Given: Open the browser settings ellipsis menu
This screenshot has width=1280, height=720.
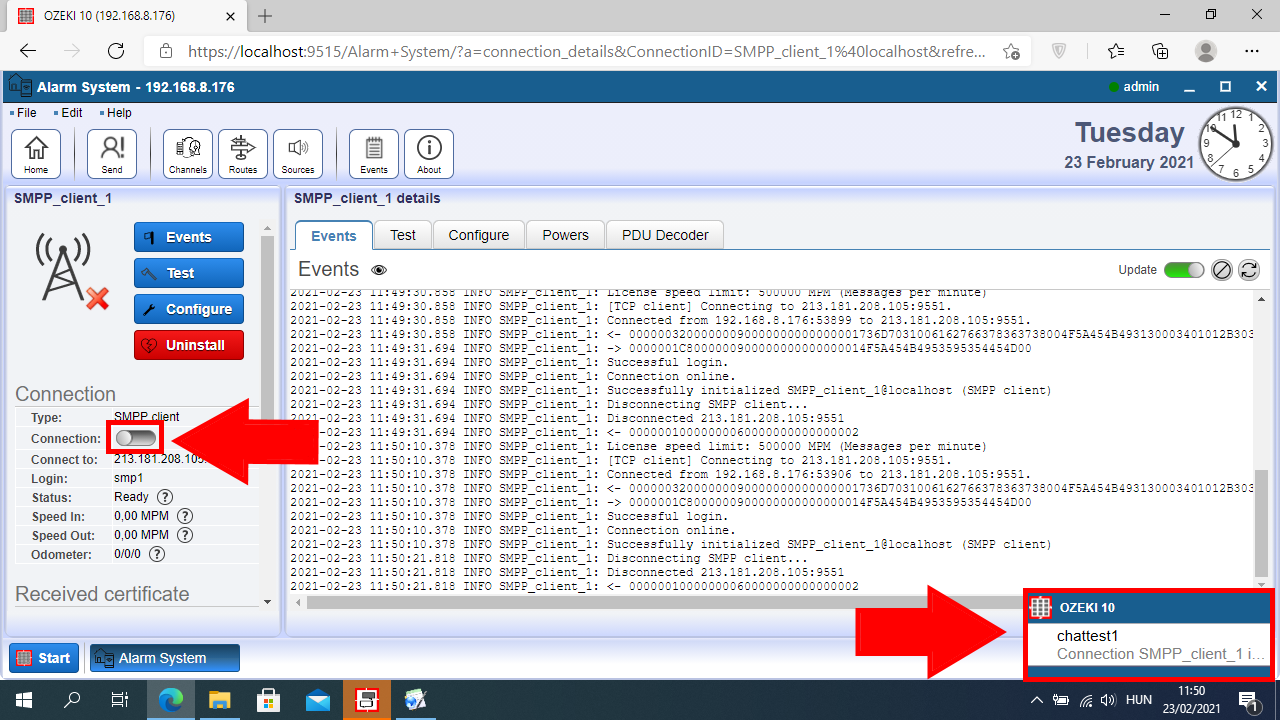Looking at the screenshot, I should 1252,51.
